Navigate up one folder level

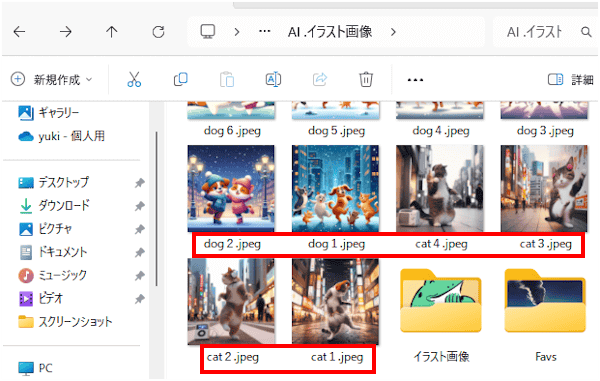(111, 32)
